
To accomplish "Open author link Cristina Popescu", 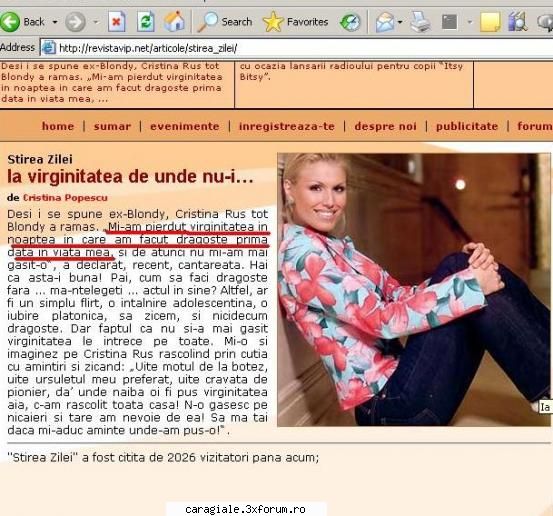I will point(65,198).
